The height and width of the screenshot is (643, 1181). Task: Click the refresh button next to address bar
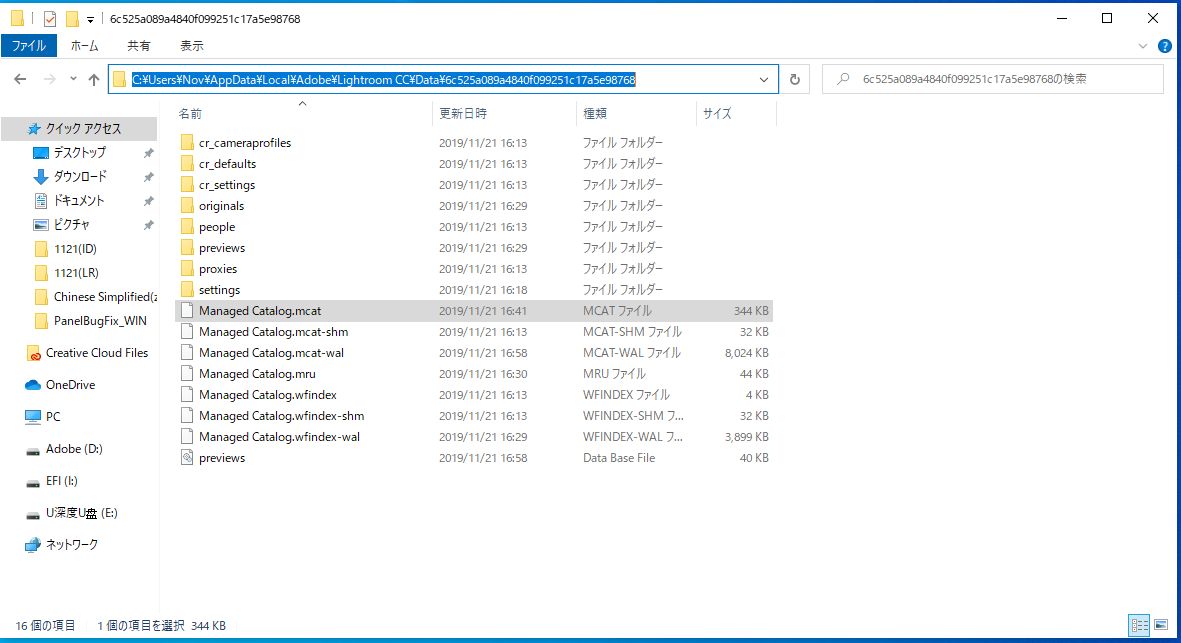795,79
